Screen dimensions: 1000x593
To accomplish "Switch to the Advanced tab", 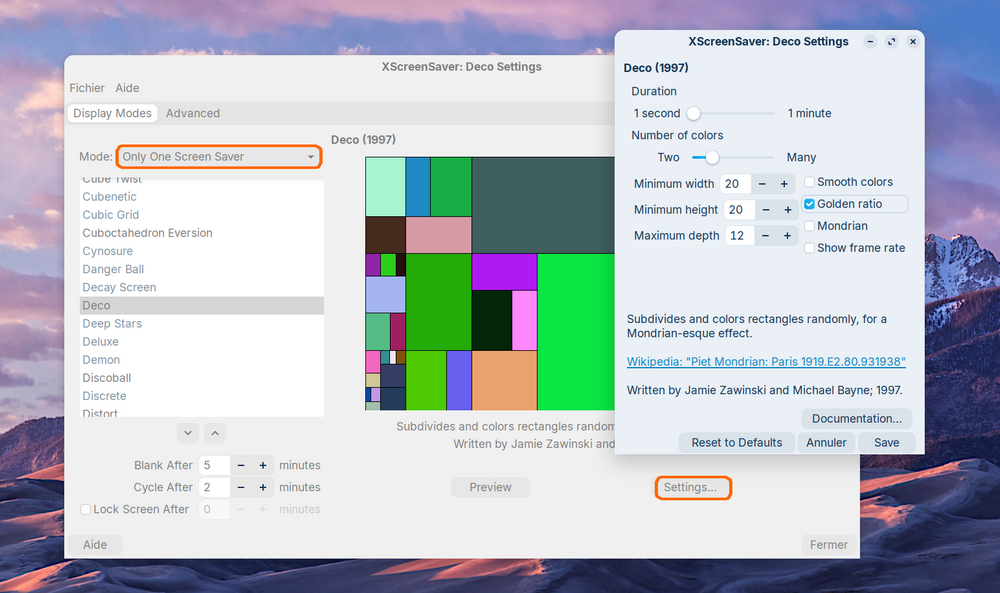I will tap(193, 113).
